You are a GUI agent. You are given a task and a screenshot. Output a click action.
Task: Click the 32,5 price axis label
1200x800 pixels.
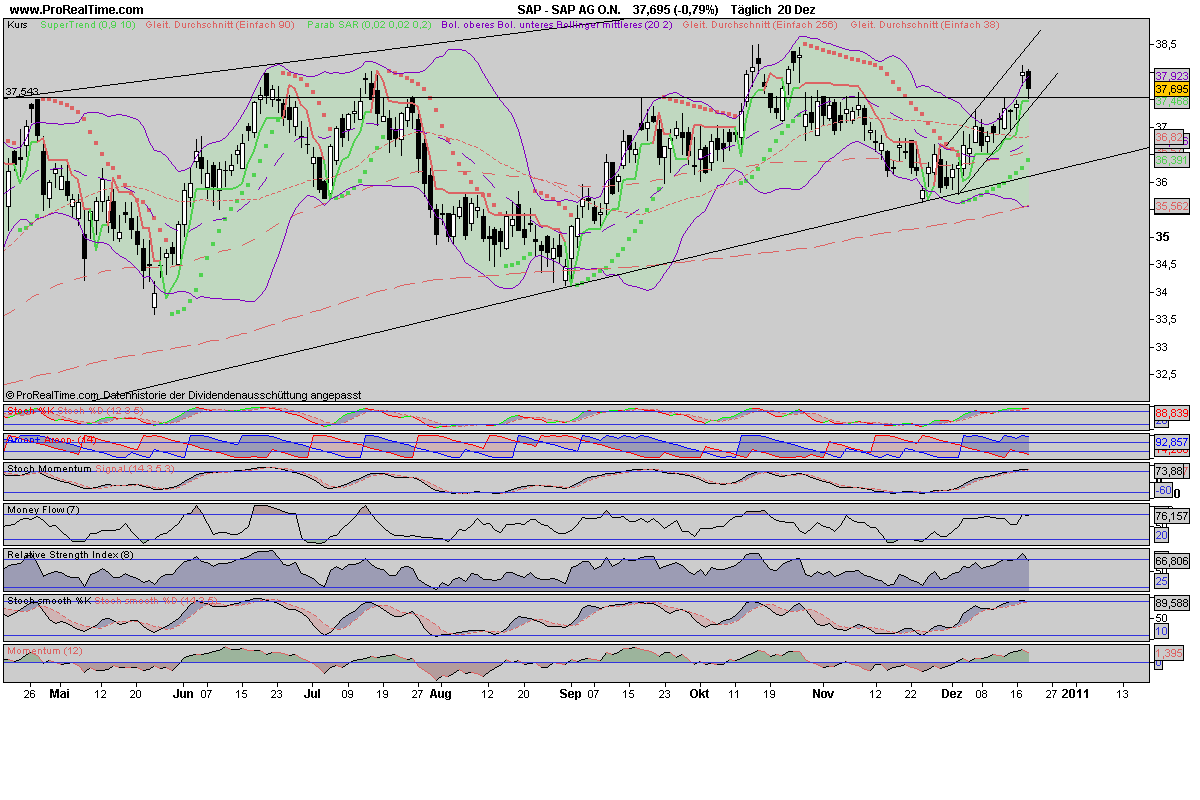pyautogui.click(x=1168, y=375)
